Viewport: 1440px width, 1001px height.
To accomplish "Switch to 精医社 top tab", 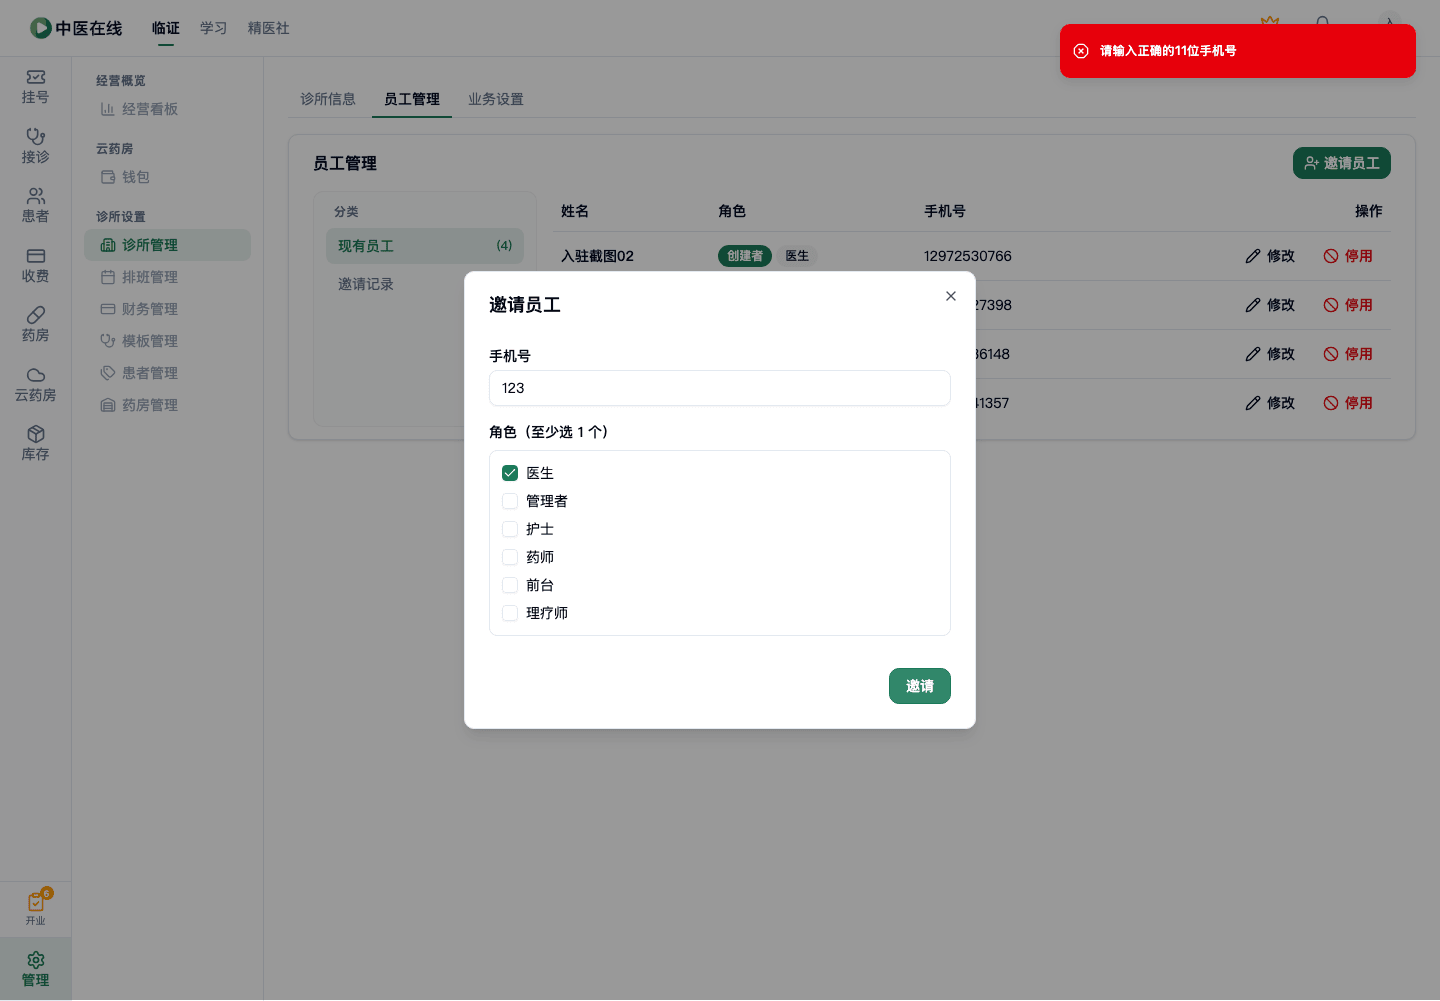I will tap(269, 28).
